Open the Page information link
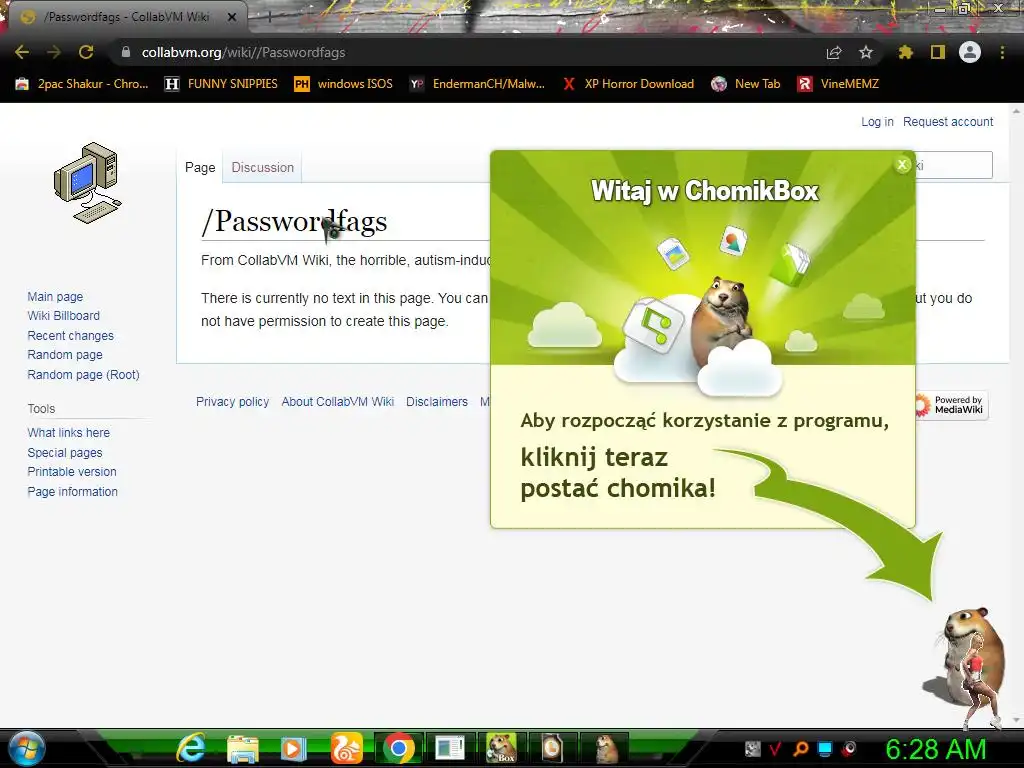The height and width of the screenshot is (768, 1024). (x=72, y=492)
